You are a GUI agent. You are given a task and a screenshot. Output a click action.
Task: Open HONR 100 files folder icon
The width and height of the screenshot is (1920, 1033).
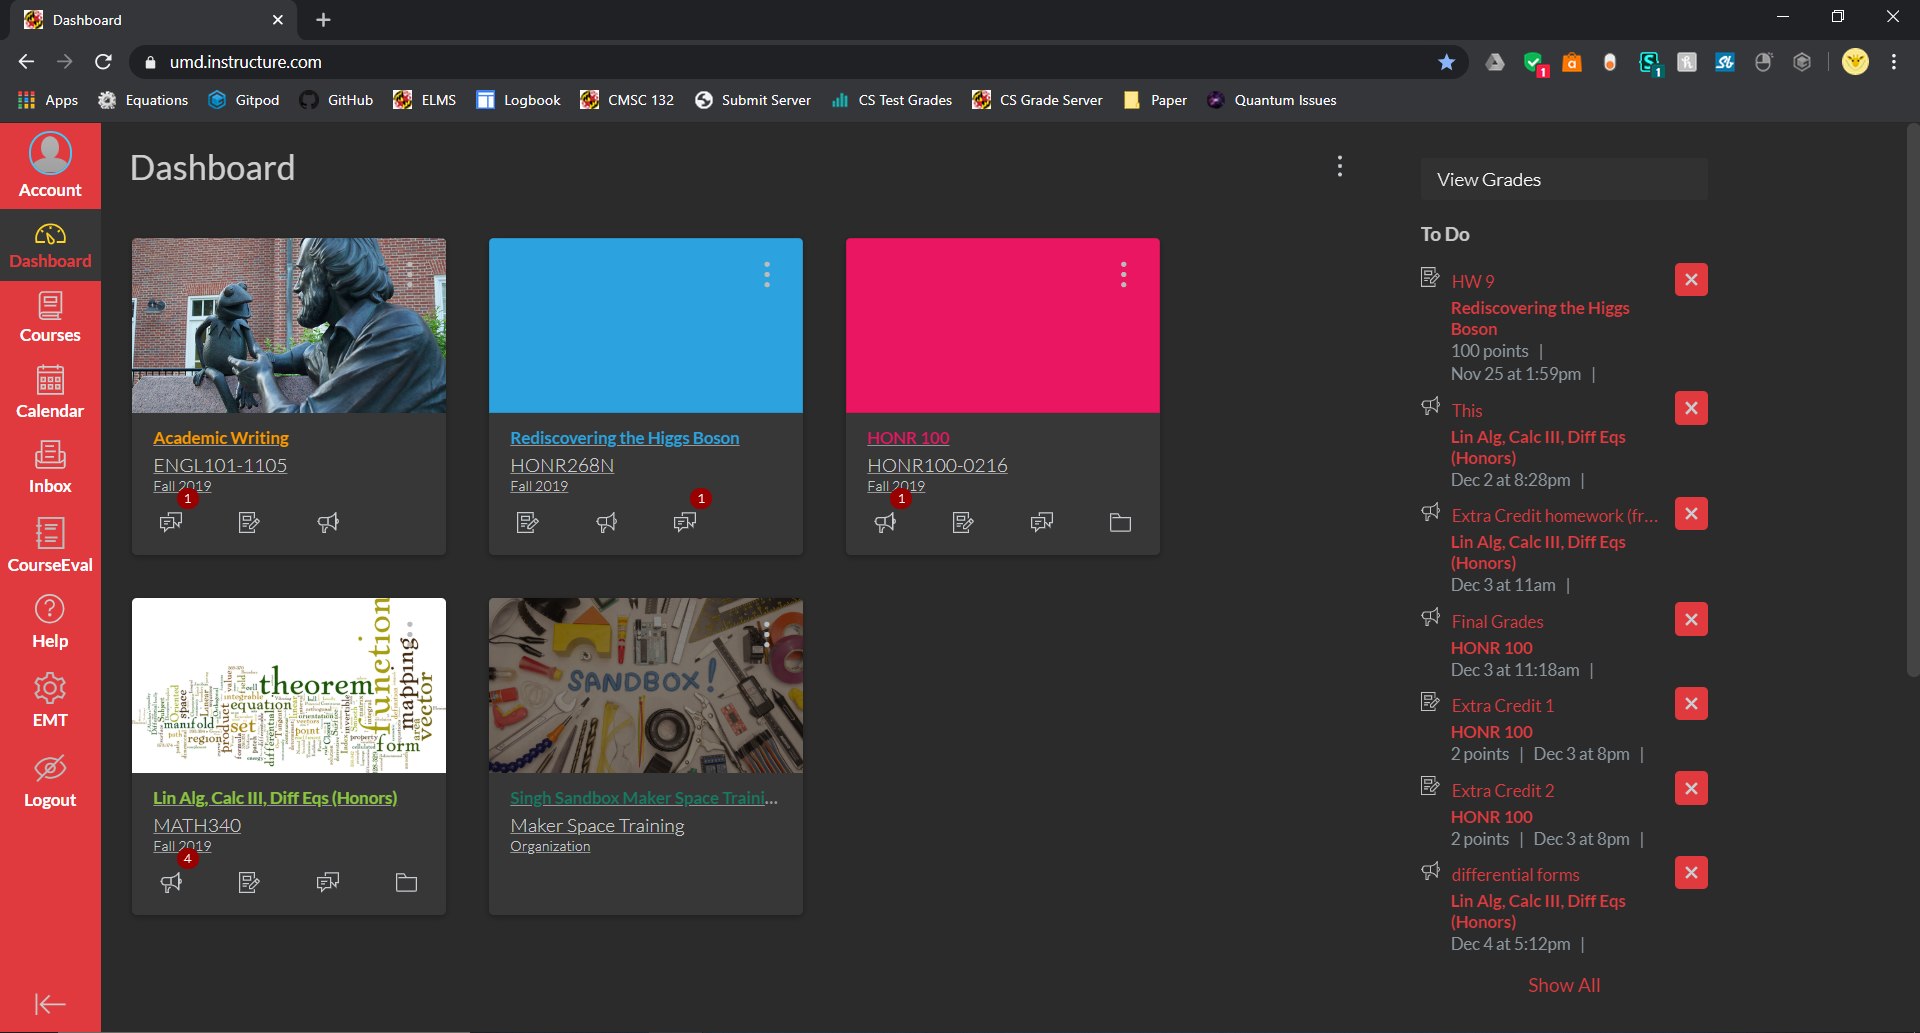[x=1120, y=522]
